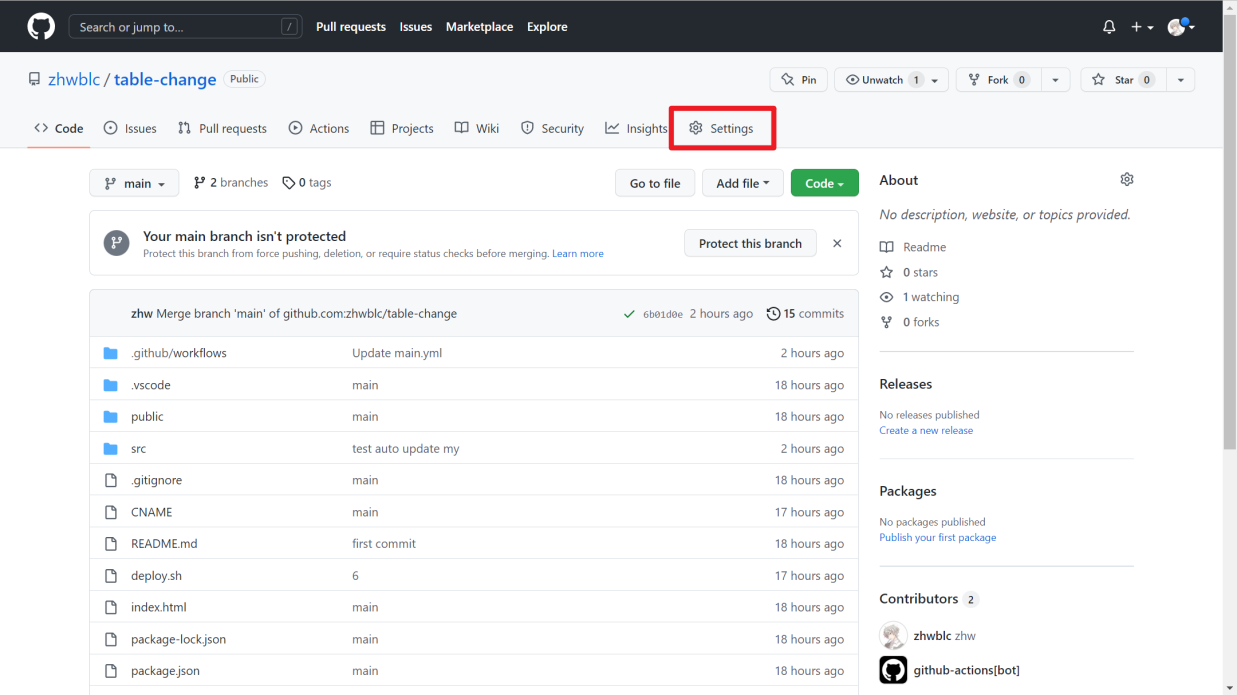
Task: Click the repository book icon beside zhwblc
Action: (35, 80)
